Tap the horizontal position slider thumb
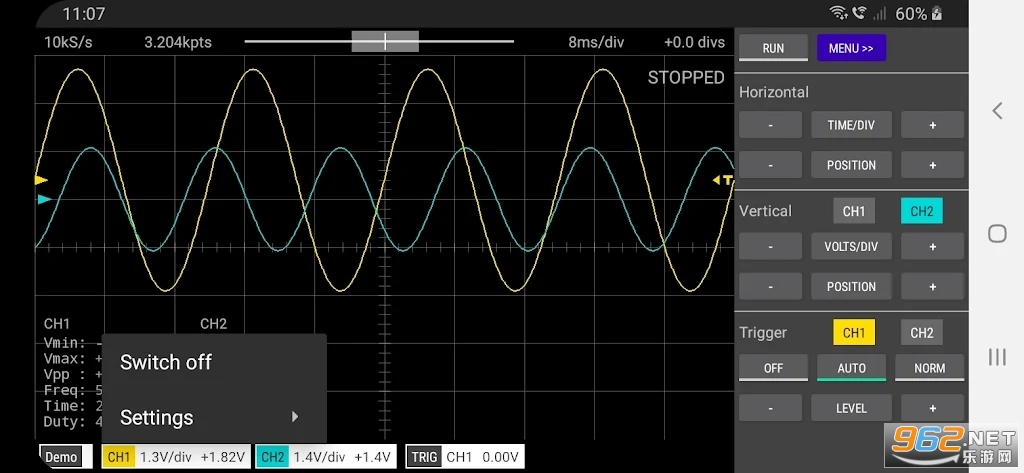The height and width of the screenshot is (473, 1024). pyautogui.click(x=385, y=41)
